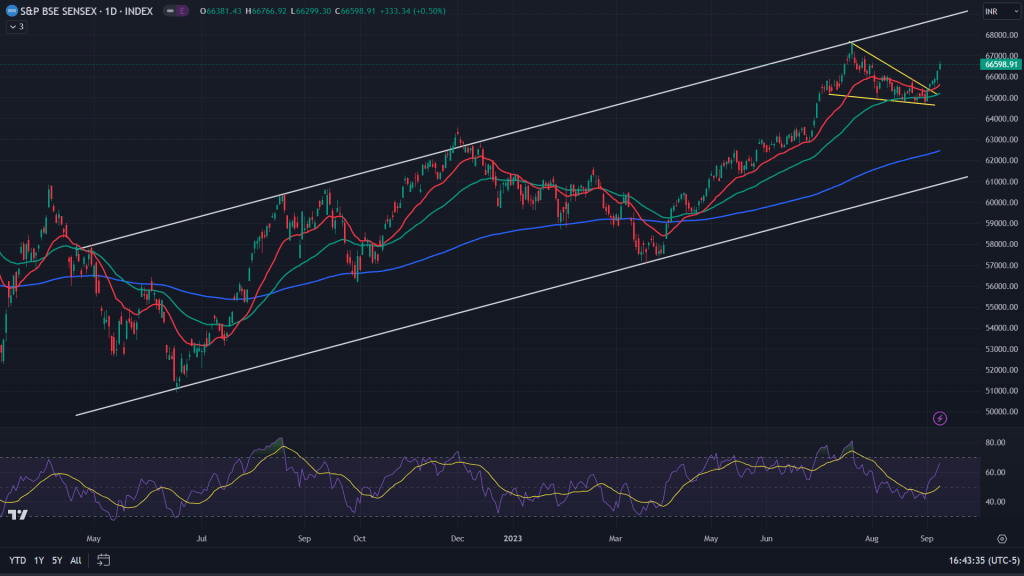The width and height of the screenshot is (1024, 576).
Task: Click the blue circular avatar in the legend
Action: click(x=12, y=10)
